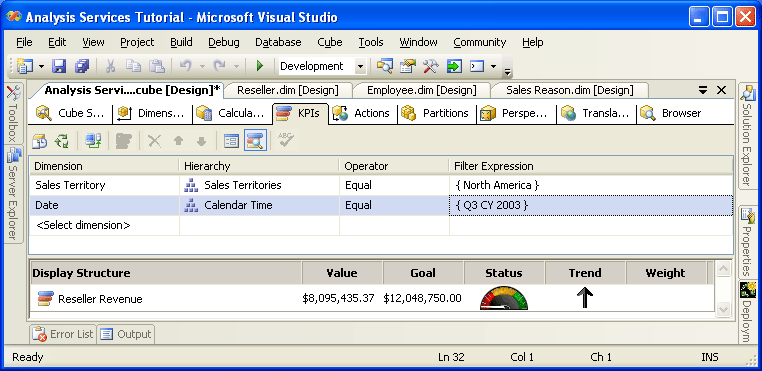Open the Cube menu
762x371 pixels.
(330, 42)
